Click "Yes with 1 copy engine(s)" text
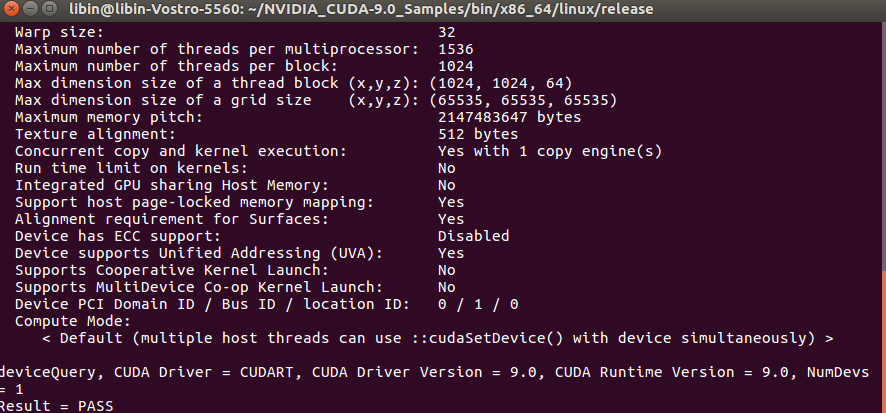The height and width of the screenshot is (413, 886). 550,151
